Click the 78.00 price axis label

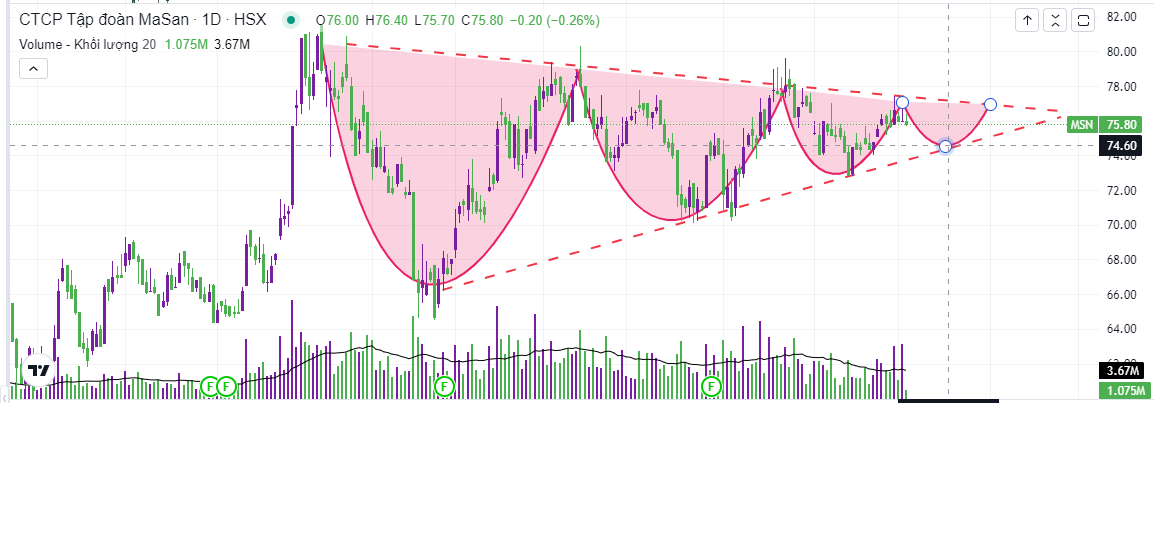tap(1121, 86)
